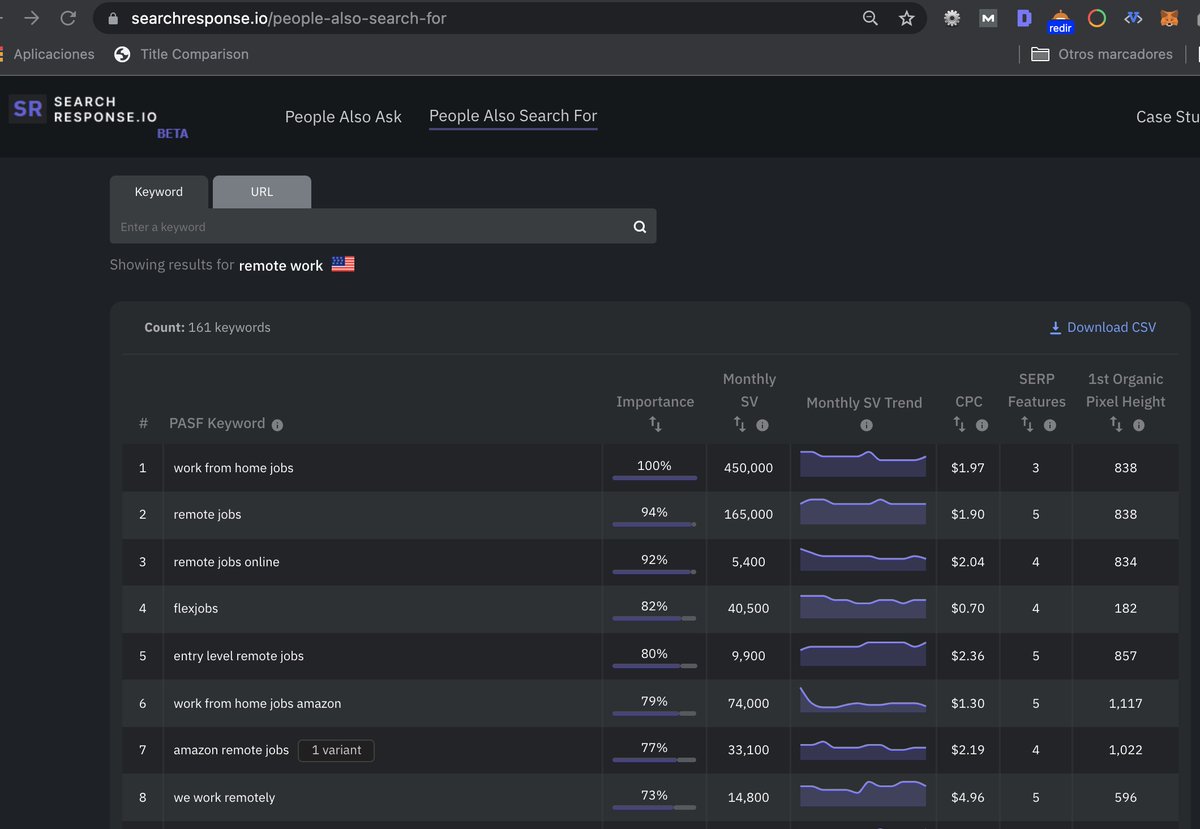Sort table by CPC arrows
This screenshot has height=829, width=1200.
[x=959, y=424]
